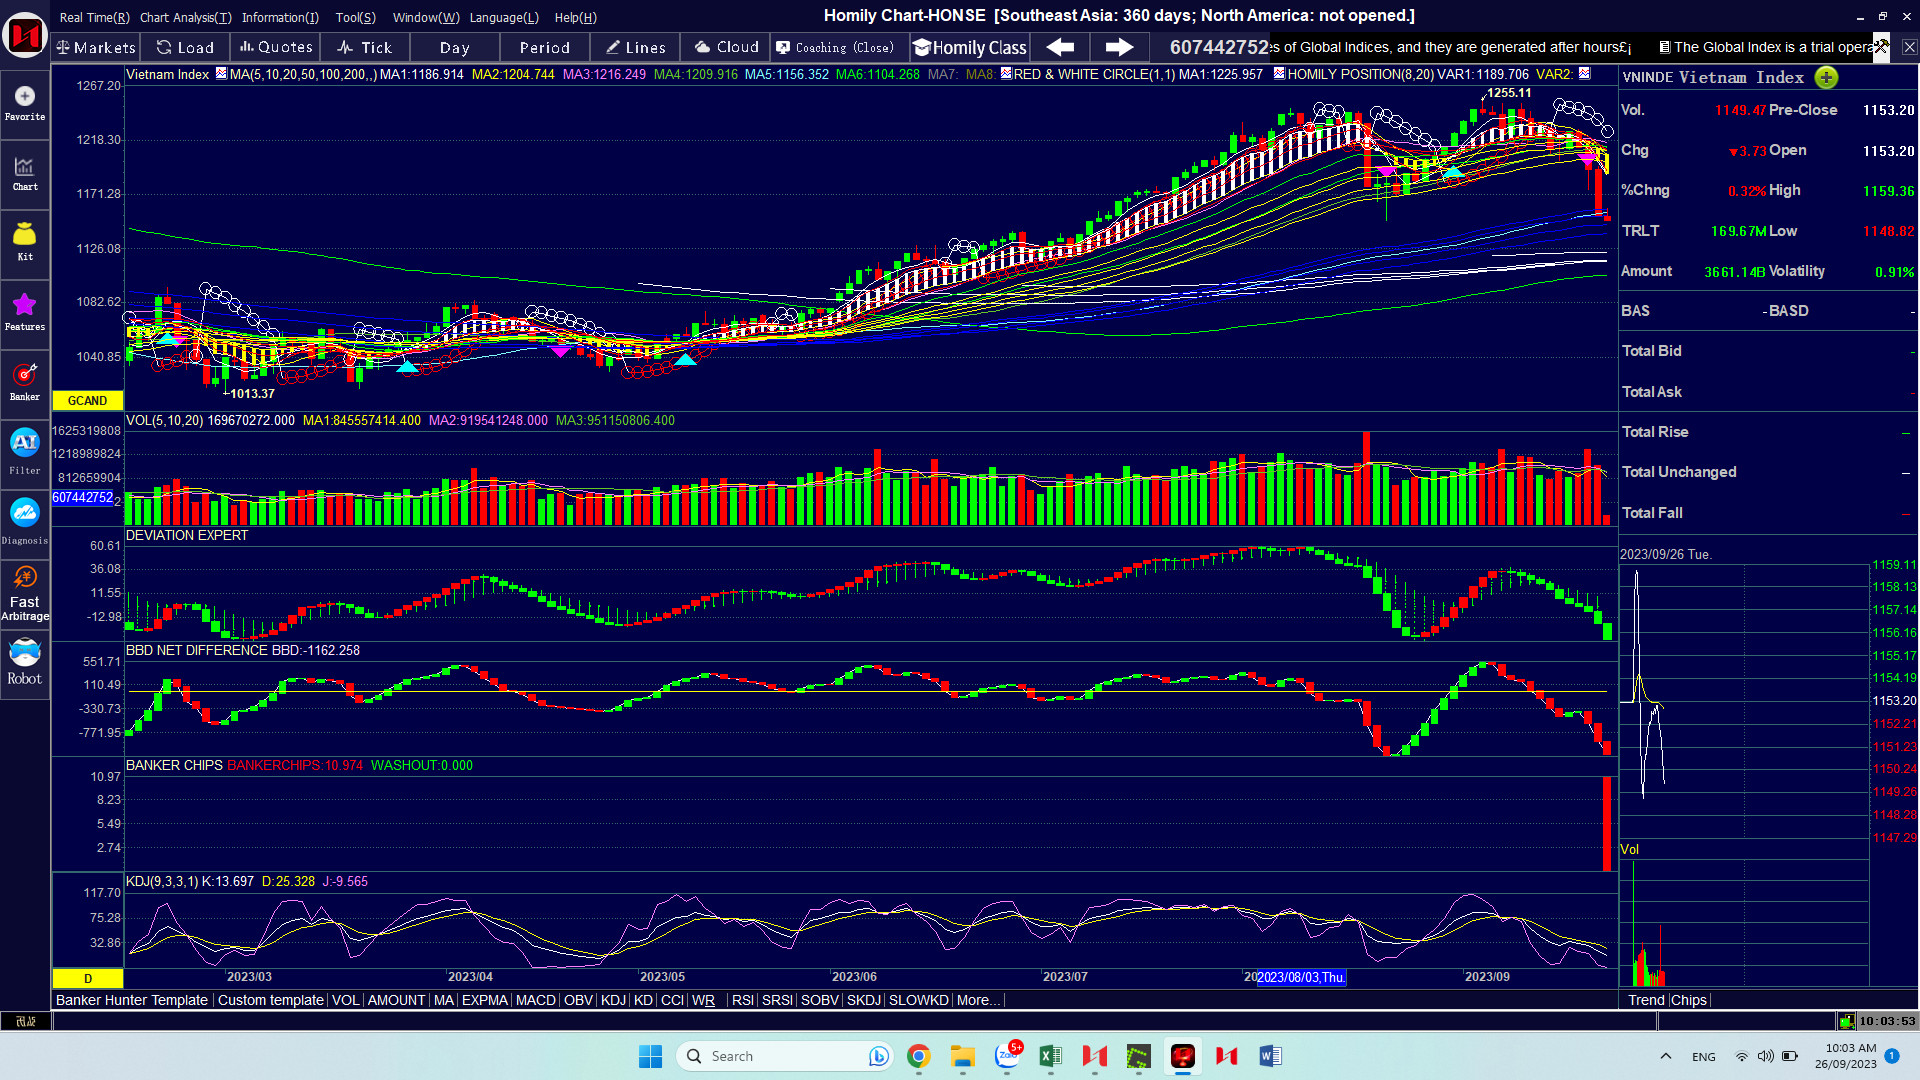Open Fast Arbitrage tool
Image resolution: width=1920 pixels, height=1080 pixels.
pyautogui.click(x=25, y=592)
